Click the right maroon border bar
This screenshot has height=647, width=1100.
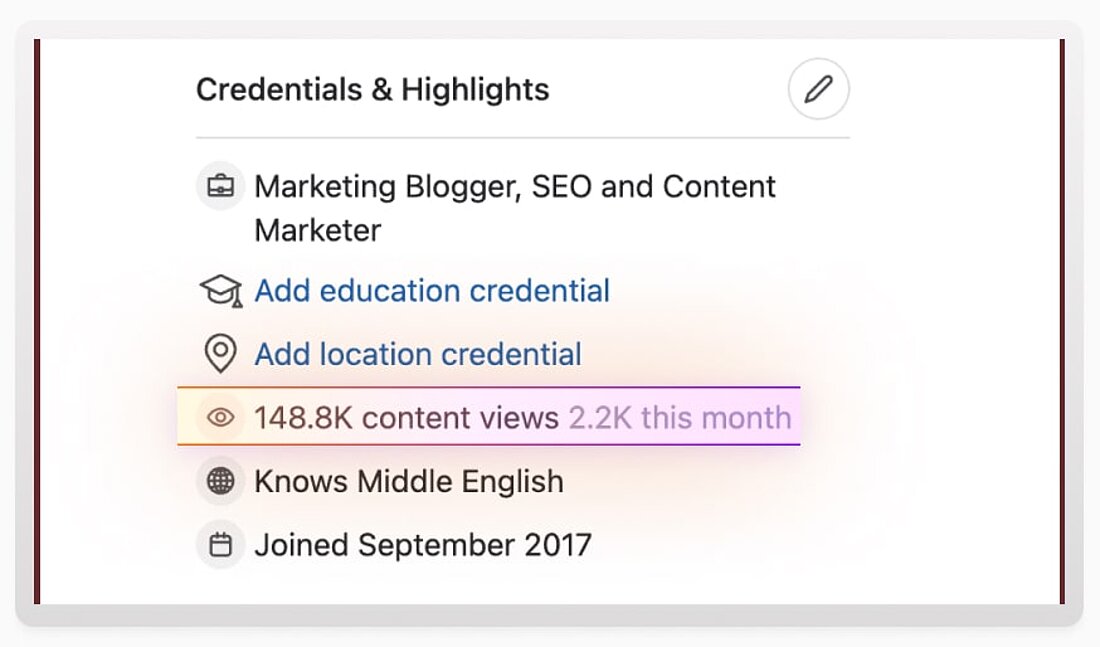[1062, 320]
